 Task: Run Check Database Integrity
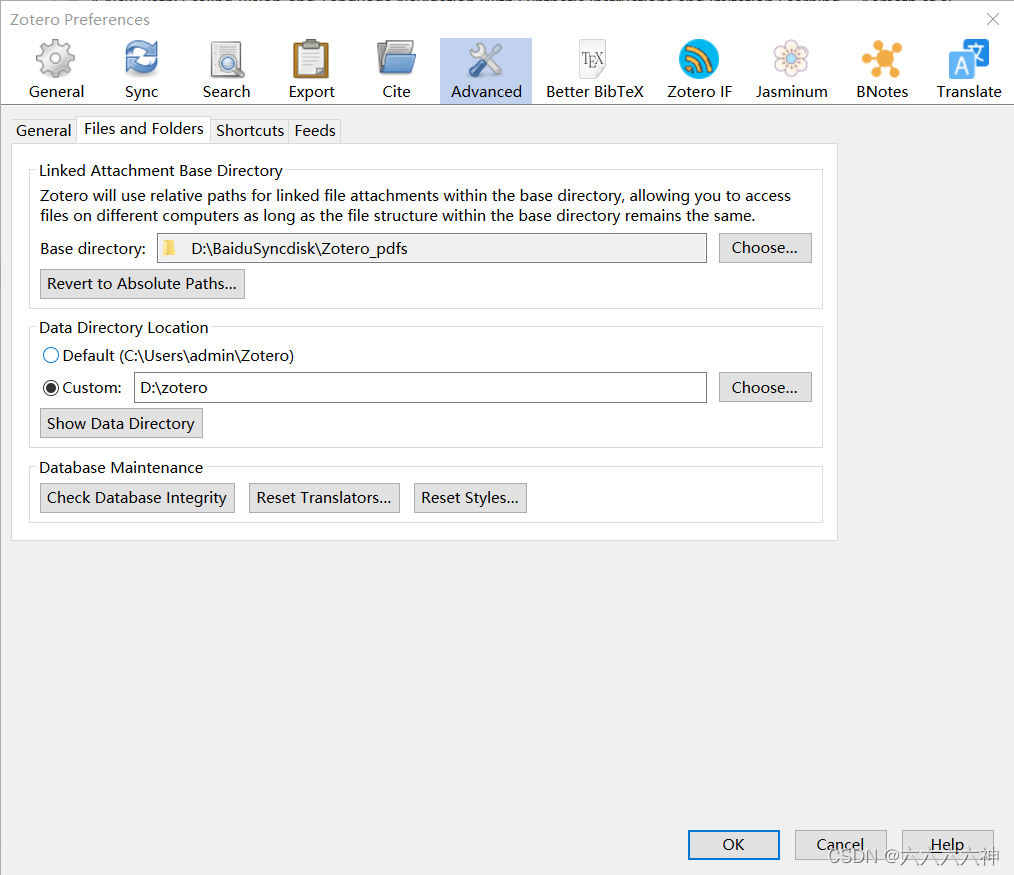(137, 498)
